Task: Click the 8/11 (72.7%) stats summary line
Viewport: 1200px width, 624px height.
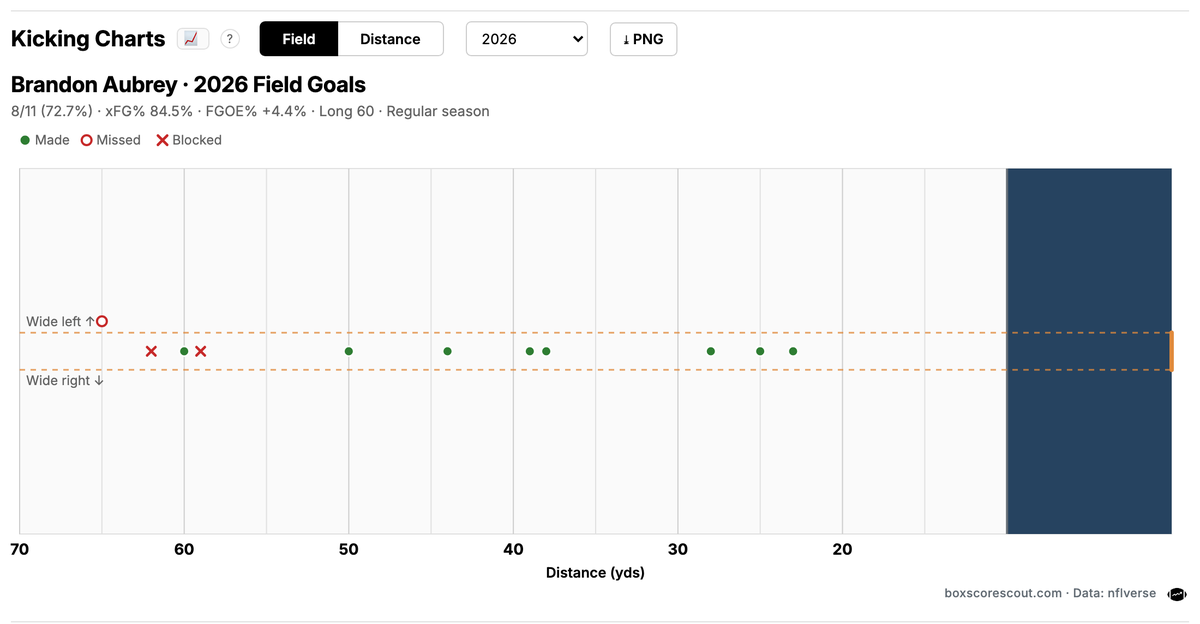Action: pyautogui.click(x=250, y=111)
